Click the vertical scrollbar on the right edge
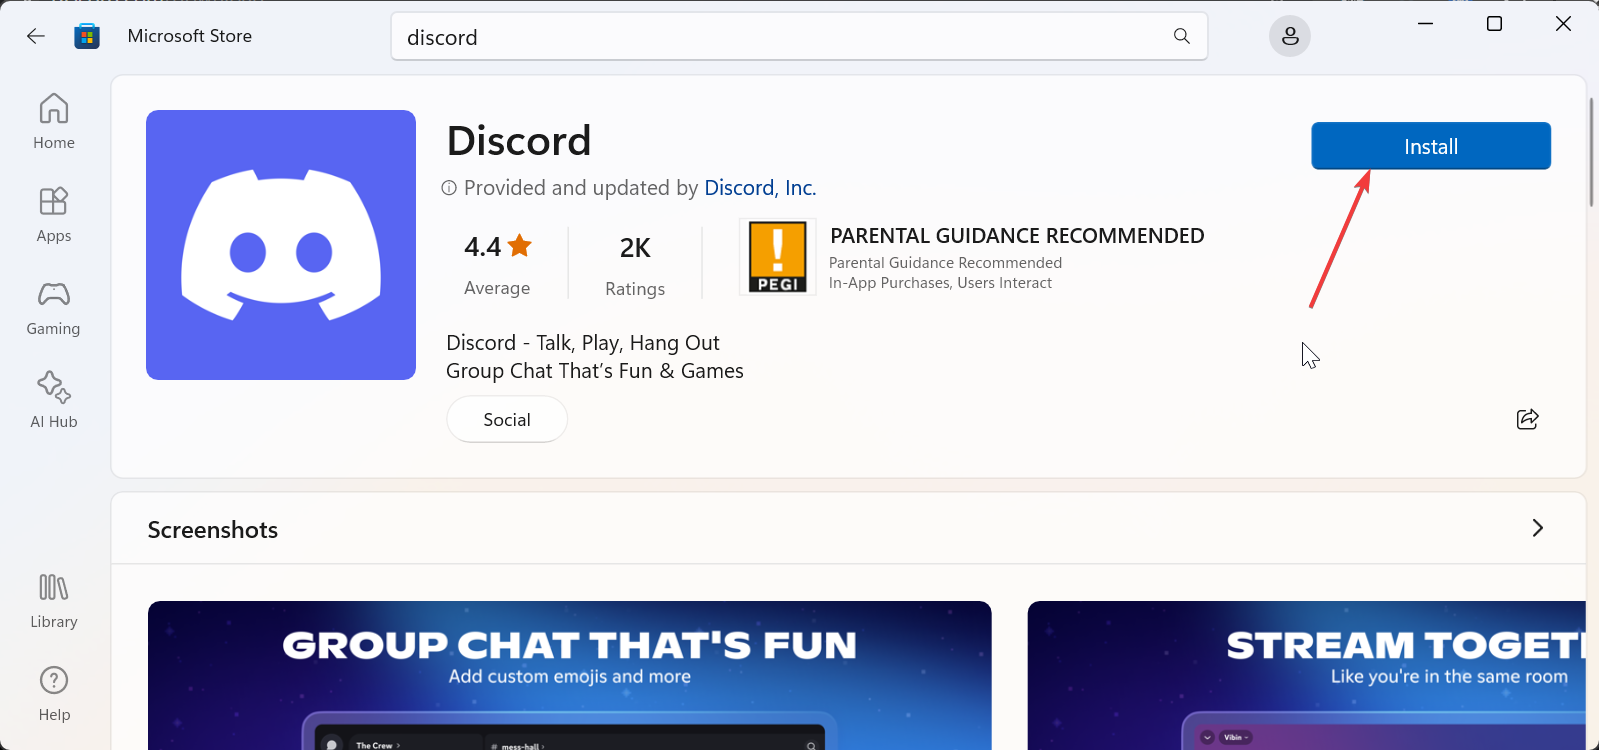The width and height of the screenshot is (1599, 750). [x=1591, y=152]
